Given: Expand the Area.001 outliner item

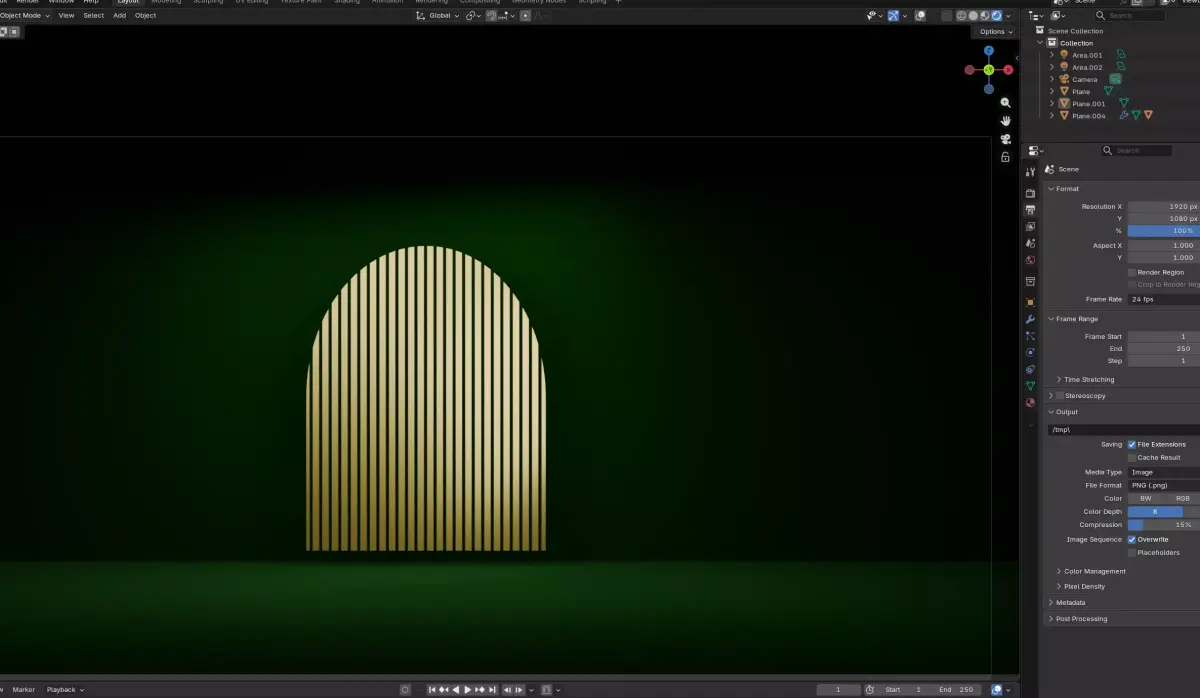Looking at the screenshot, I should point(1052,55).
